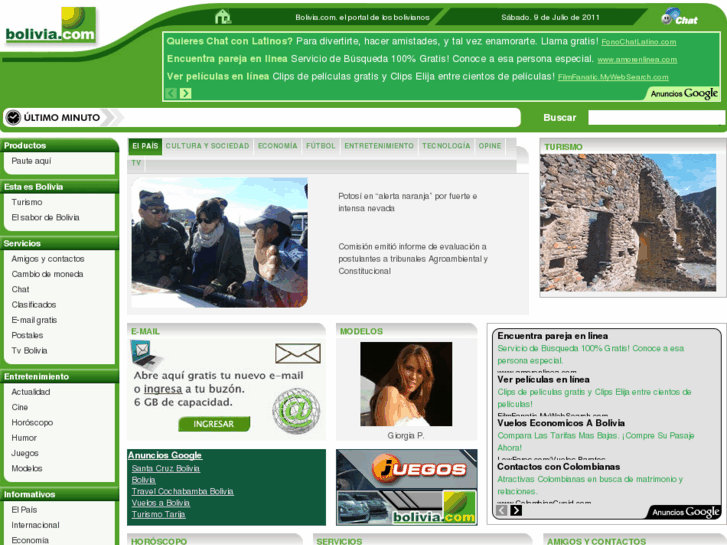Click inside the Buscar search field
The width and height of the screenshot is (727, 545).
tap(656, 117)
